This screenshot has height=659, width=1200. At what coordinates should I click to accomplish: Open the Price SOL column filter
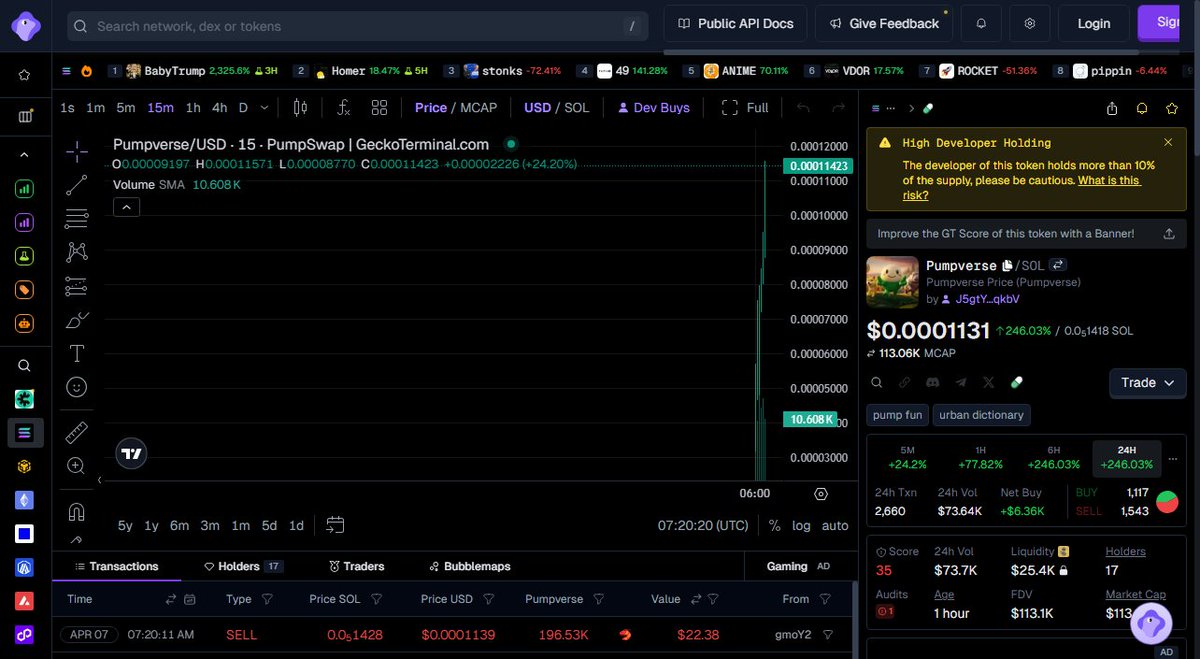377,599
